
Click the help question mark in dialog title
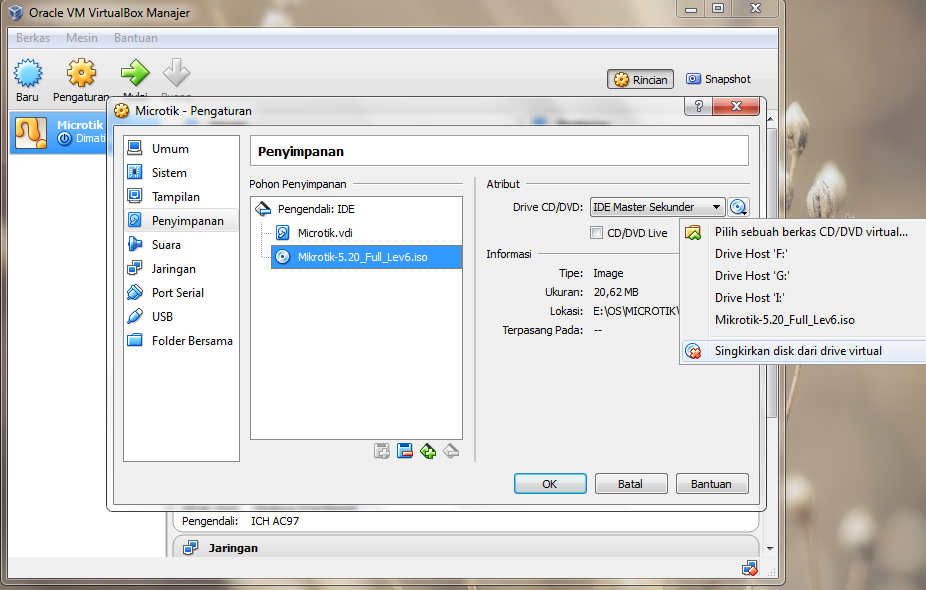[699, 106]
